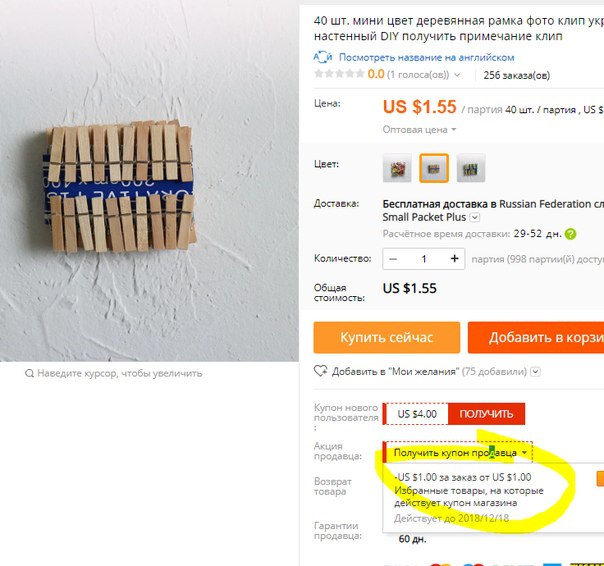Click the star rating icons
604x566 pixels.
[x=339, y=74]
